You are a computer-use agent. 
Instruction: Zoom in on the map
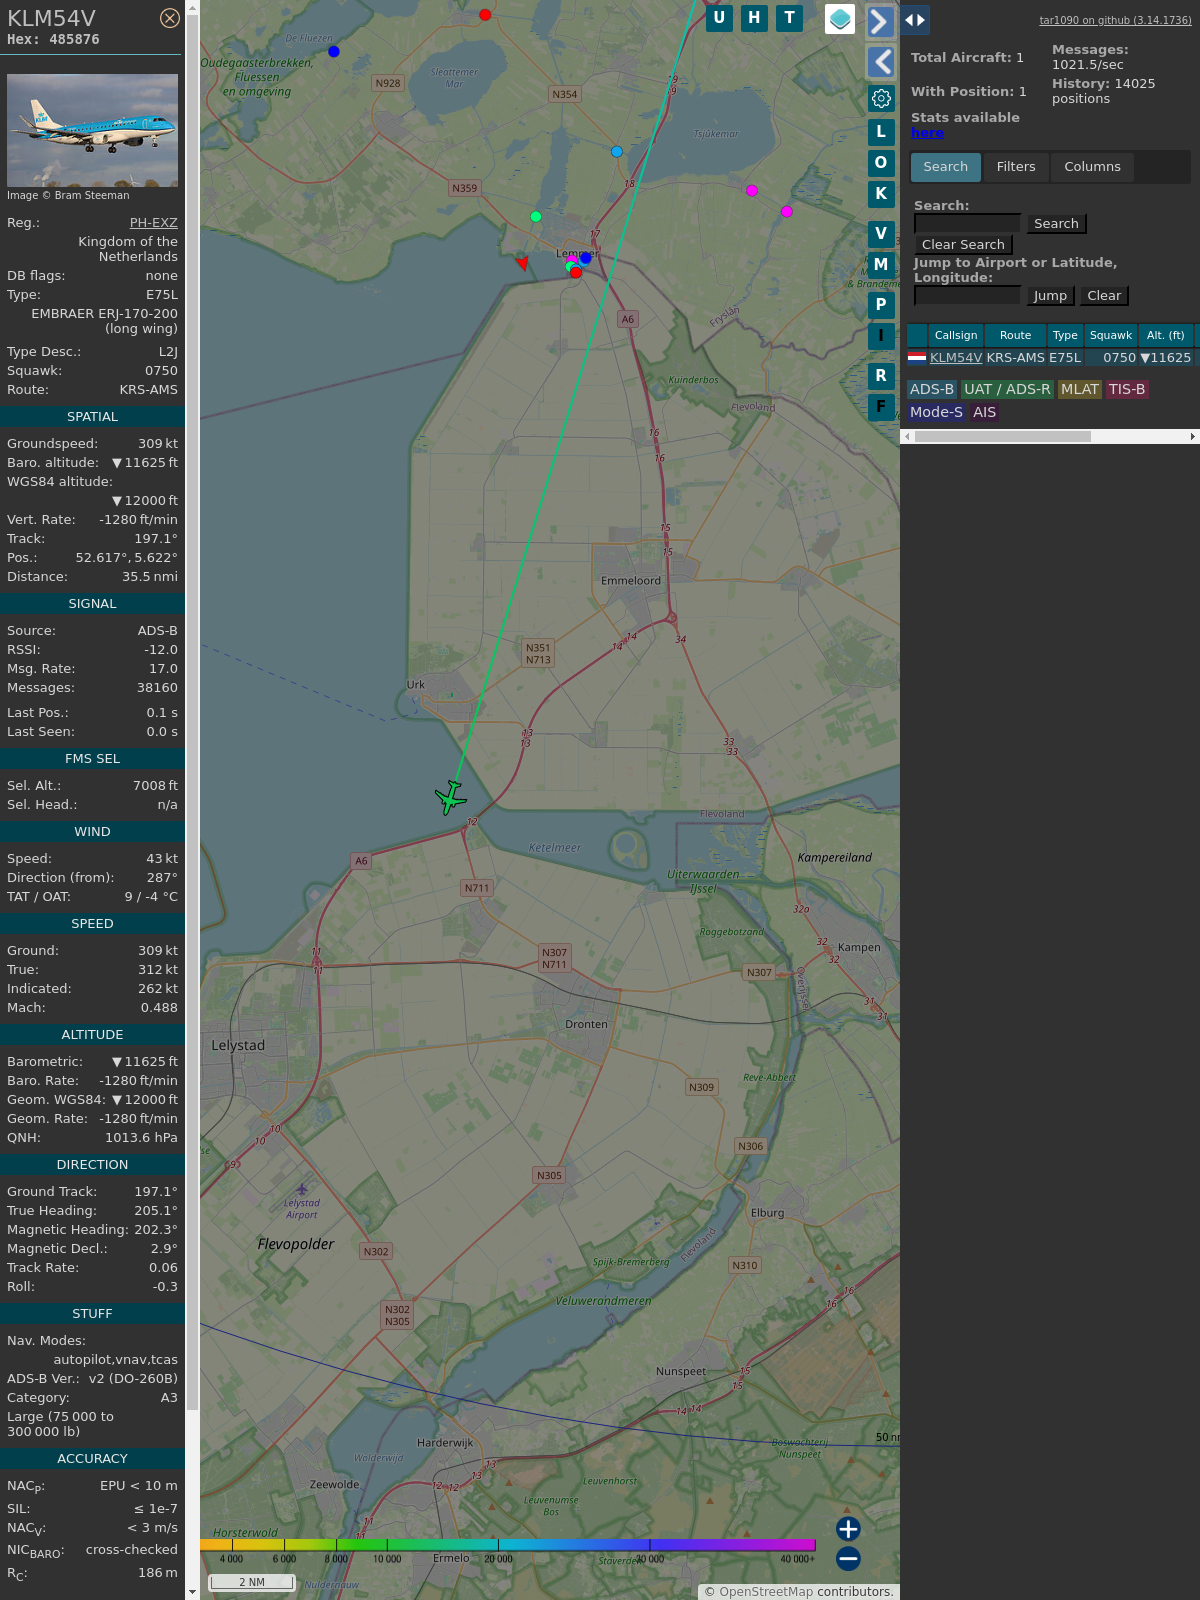[x=848, y=1529]
